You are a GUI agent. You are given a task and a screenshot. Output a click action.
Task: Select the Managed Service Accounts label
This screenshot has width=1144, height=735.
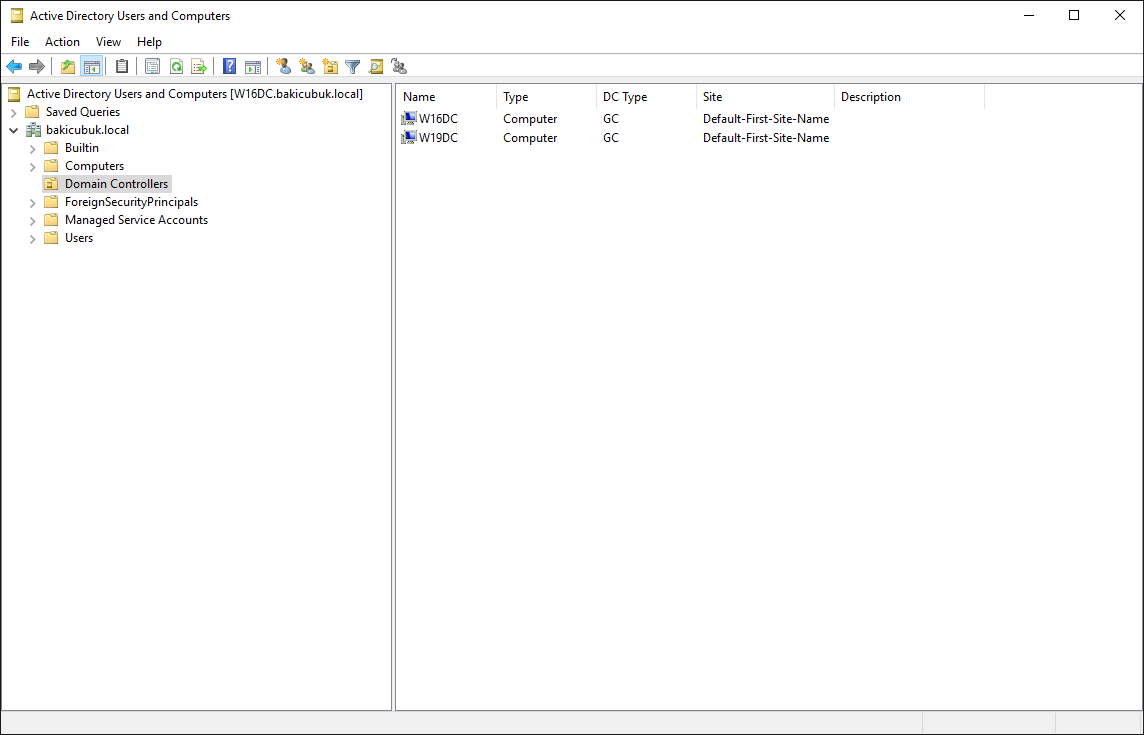click(x=136, y=220)
